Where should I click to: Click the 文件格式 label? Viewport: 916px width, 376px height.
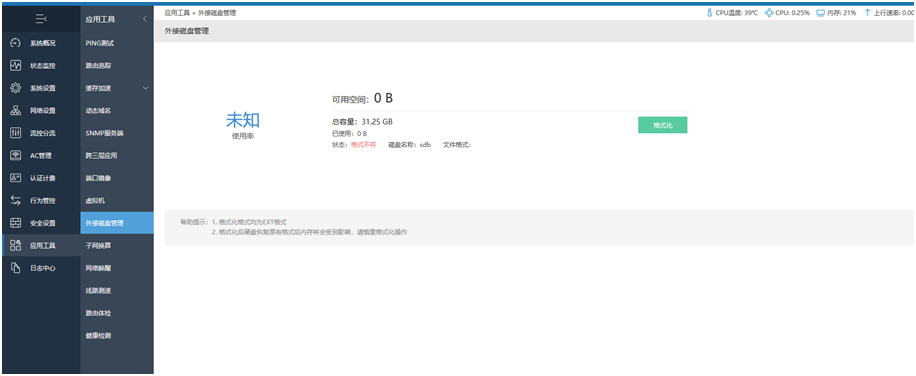click(457, 145)
